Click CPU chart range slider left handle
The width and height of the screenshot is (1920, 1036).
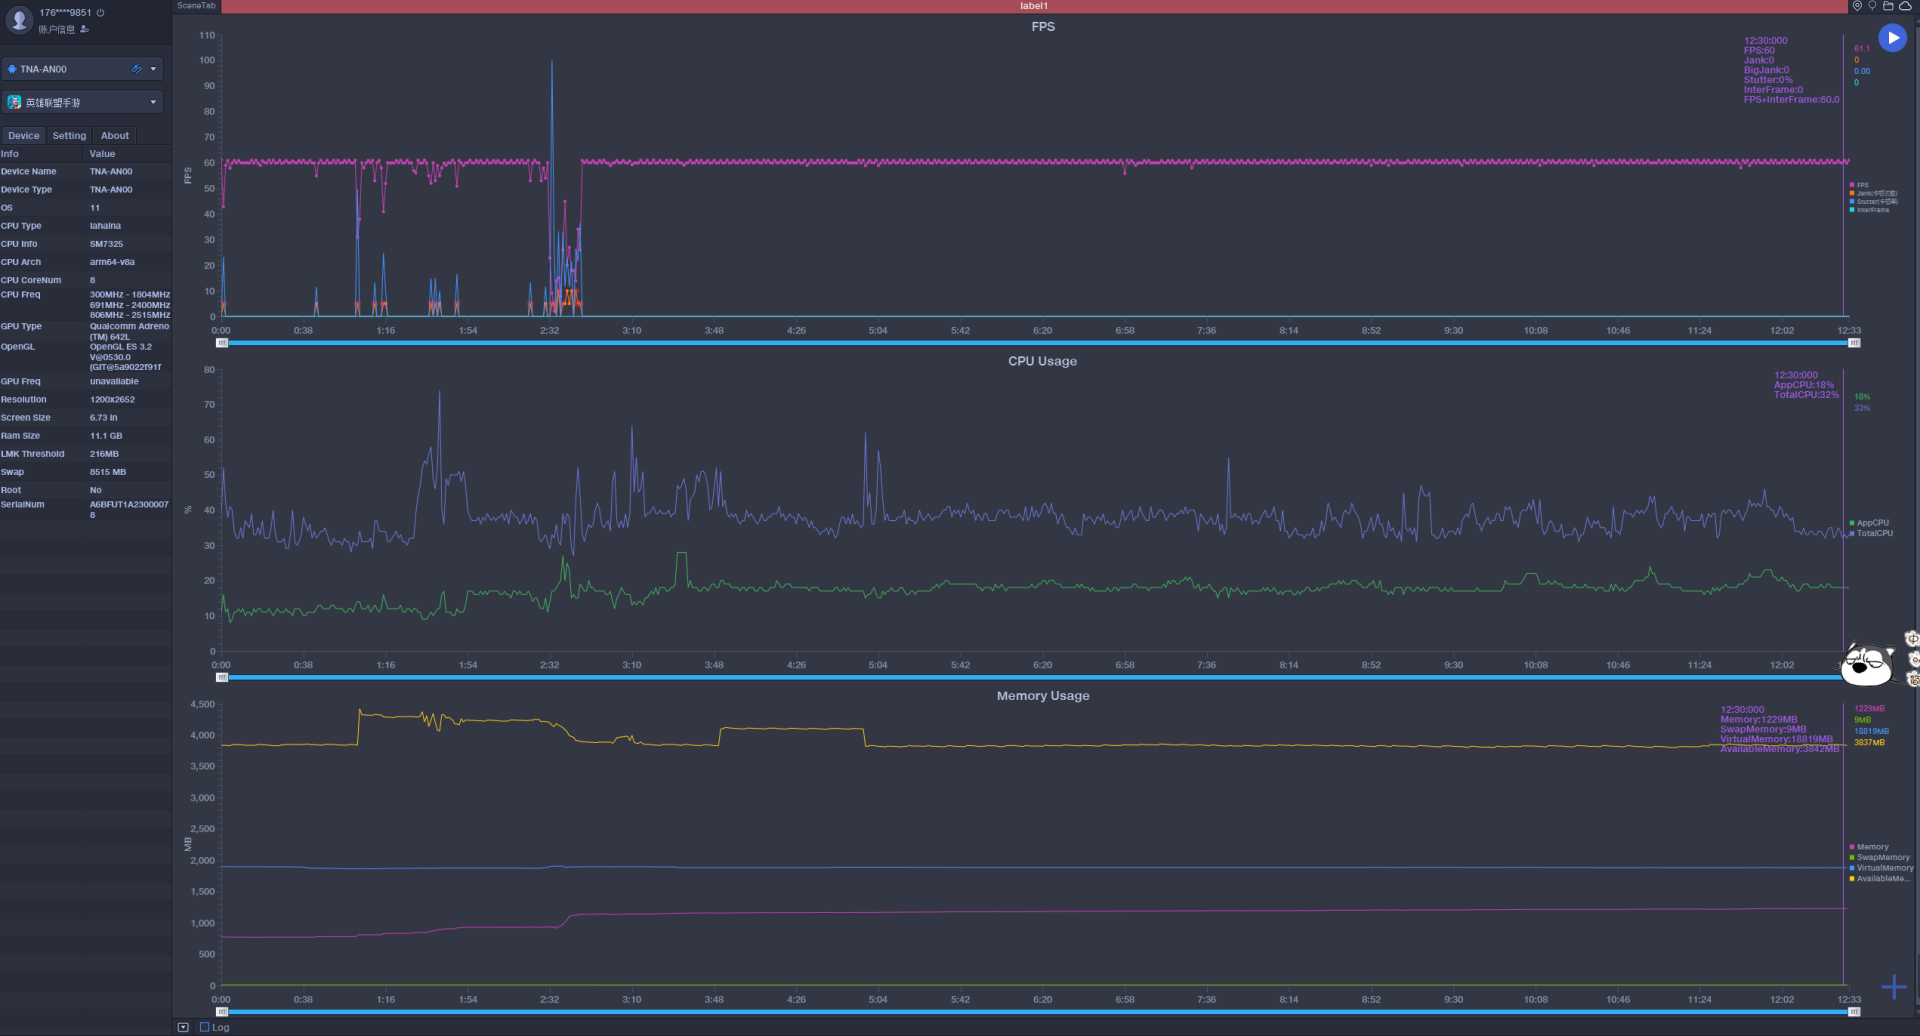click(222, 678)
